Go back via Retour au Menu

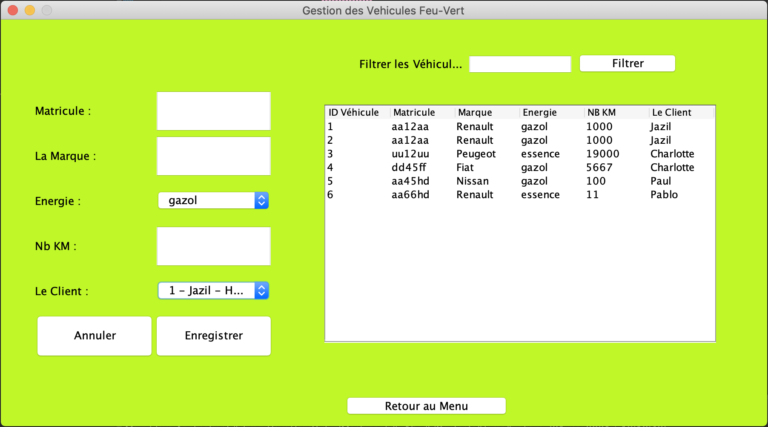coord(426,406)
